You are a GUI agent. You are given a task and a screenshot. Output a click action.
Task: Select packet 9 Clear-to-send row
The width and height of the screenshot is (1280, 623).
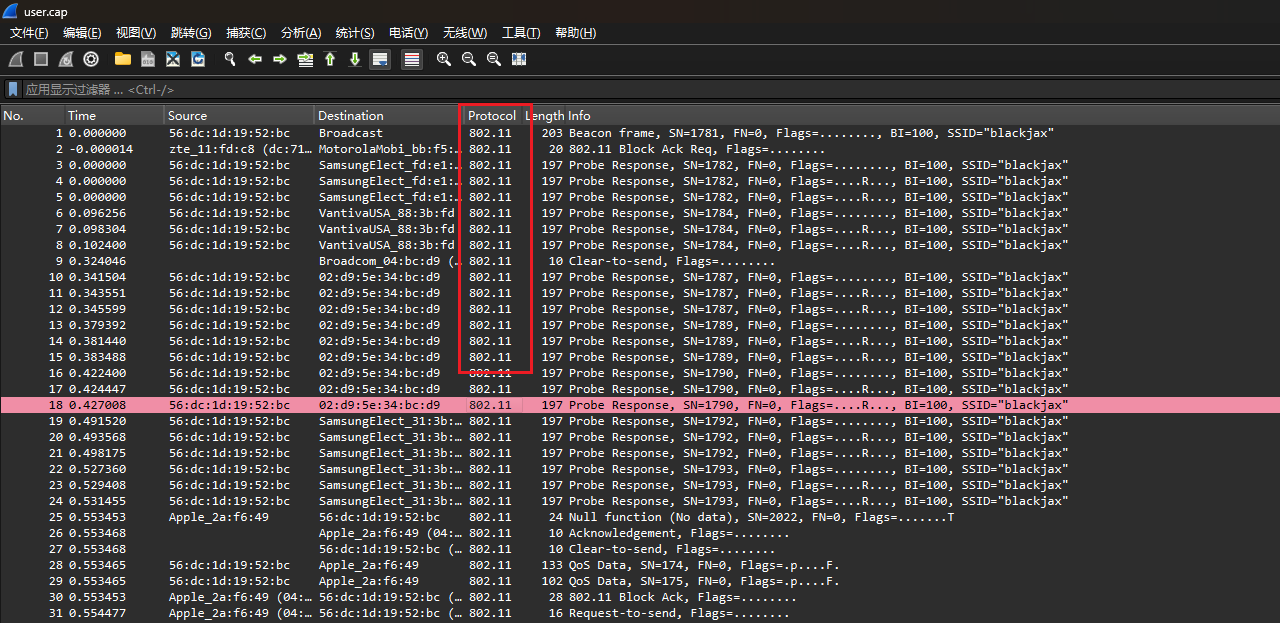click(x=640, y=261)
